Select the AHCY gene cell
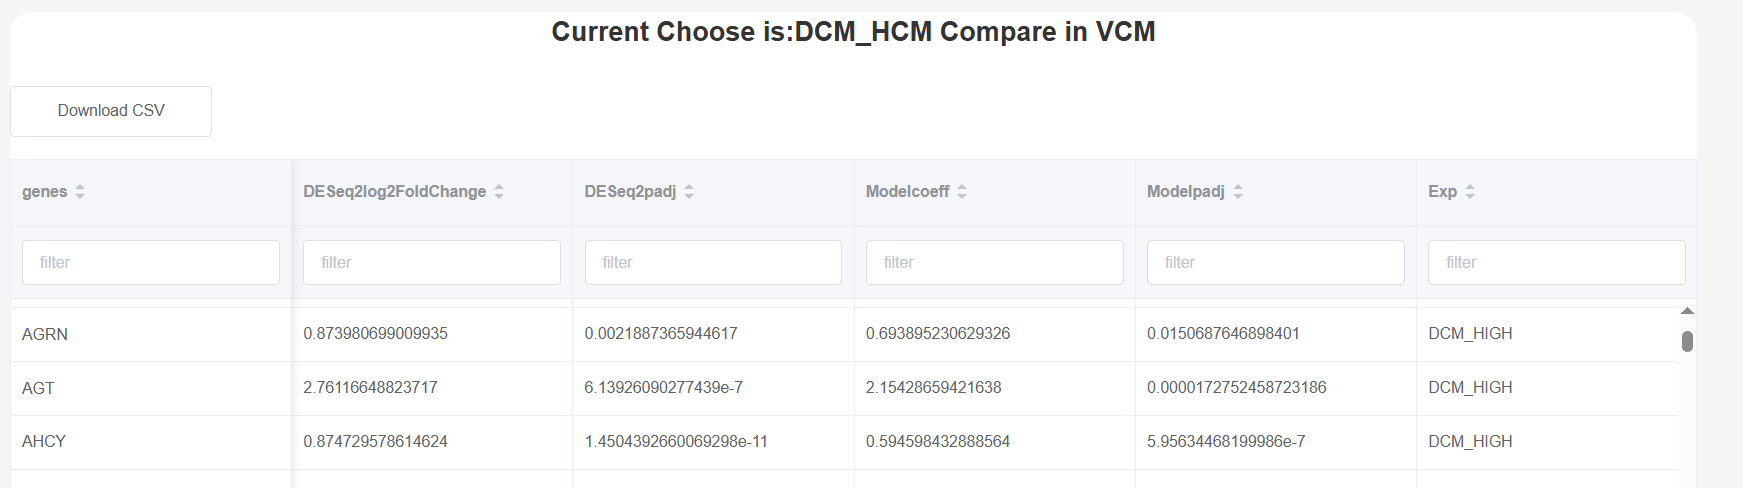 coord(44,442)
